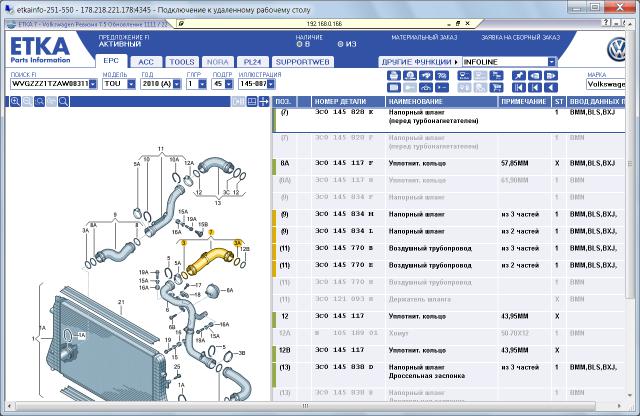Open the ПОДГР dropdown showing 45
Screen dimensions: 640x416
pos(229,84)
